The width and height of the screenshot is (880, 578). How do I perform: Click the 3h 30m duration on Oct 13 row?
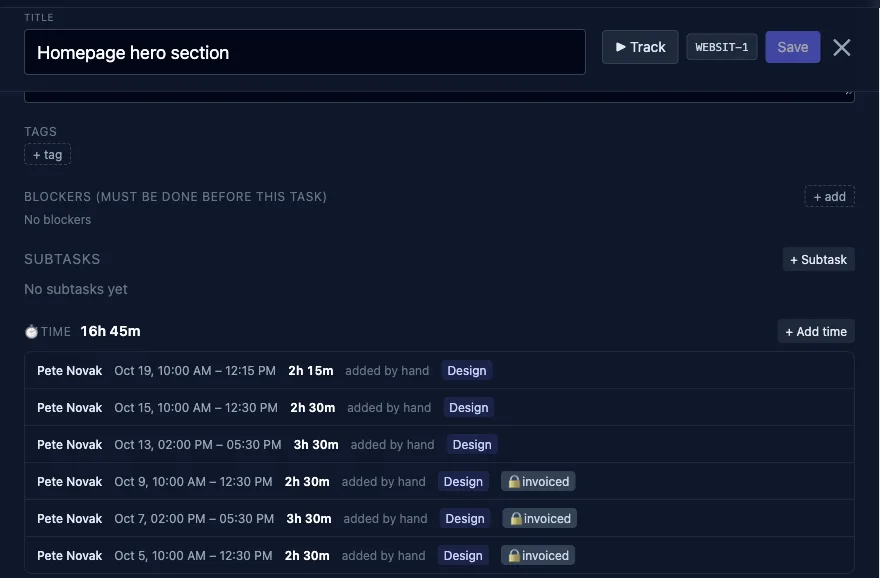click(x=316, y=444)
